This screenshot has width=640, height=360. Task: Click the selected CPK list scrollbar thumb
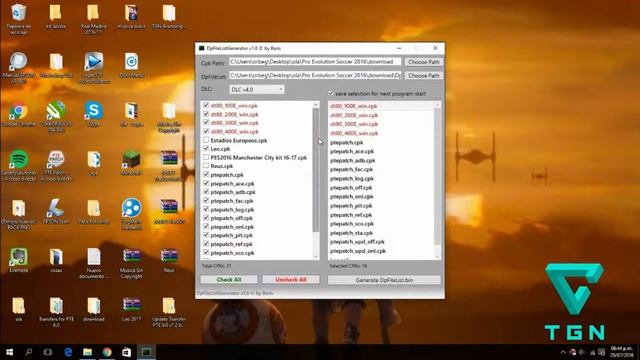[x=437, y=177]
